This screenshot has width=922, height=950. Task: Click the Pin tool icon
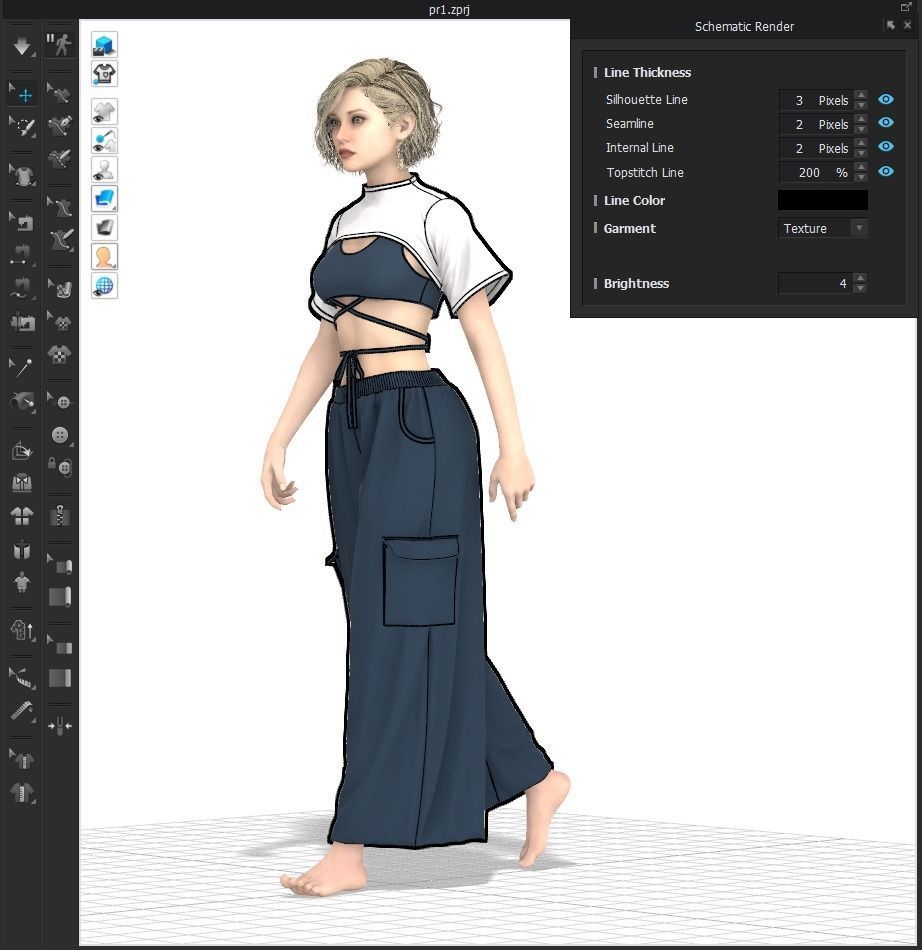point(22,368)
